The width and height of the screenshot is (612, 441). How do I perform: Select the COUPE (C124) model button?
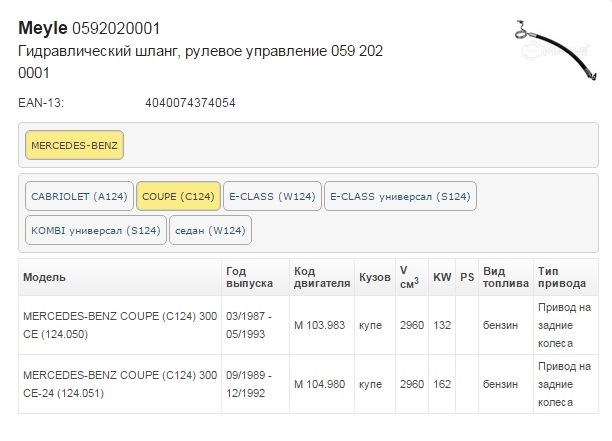pyautogui.click(x=178, y=196)
